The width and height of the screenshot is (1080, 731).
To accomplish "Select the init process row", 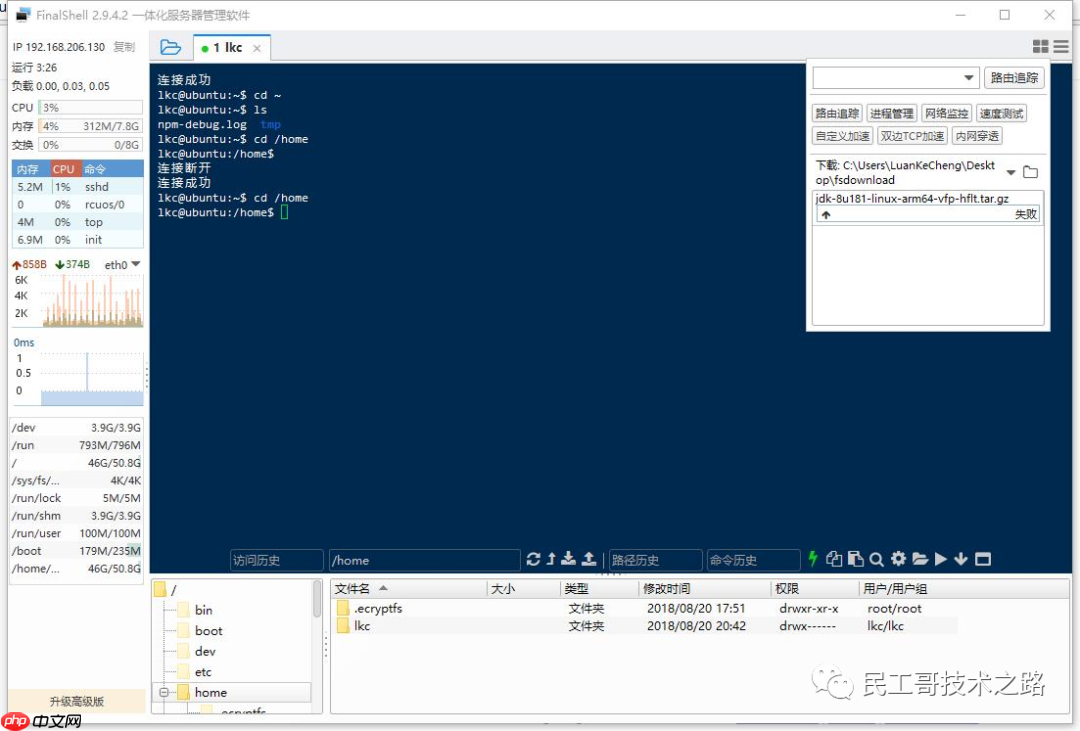I will (77, 240).
